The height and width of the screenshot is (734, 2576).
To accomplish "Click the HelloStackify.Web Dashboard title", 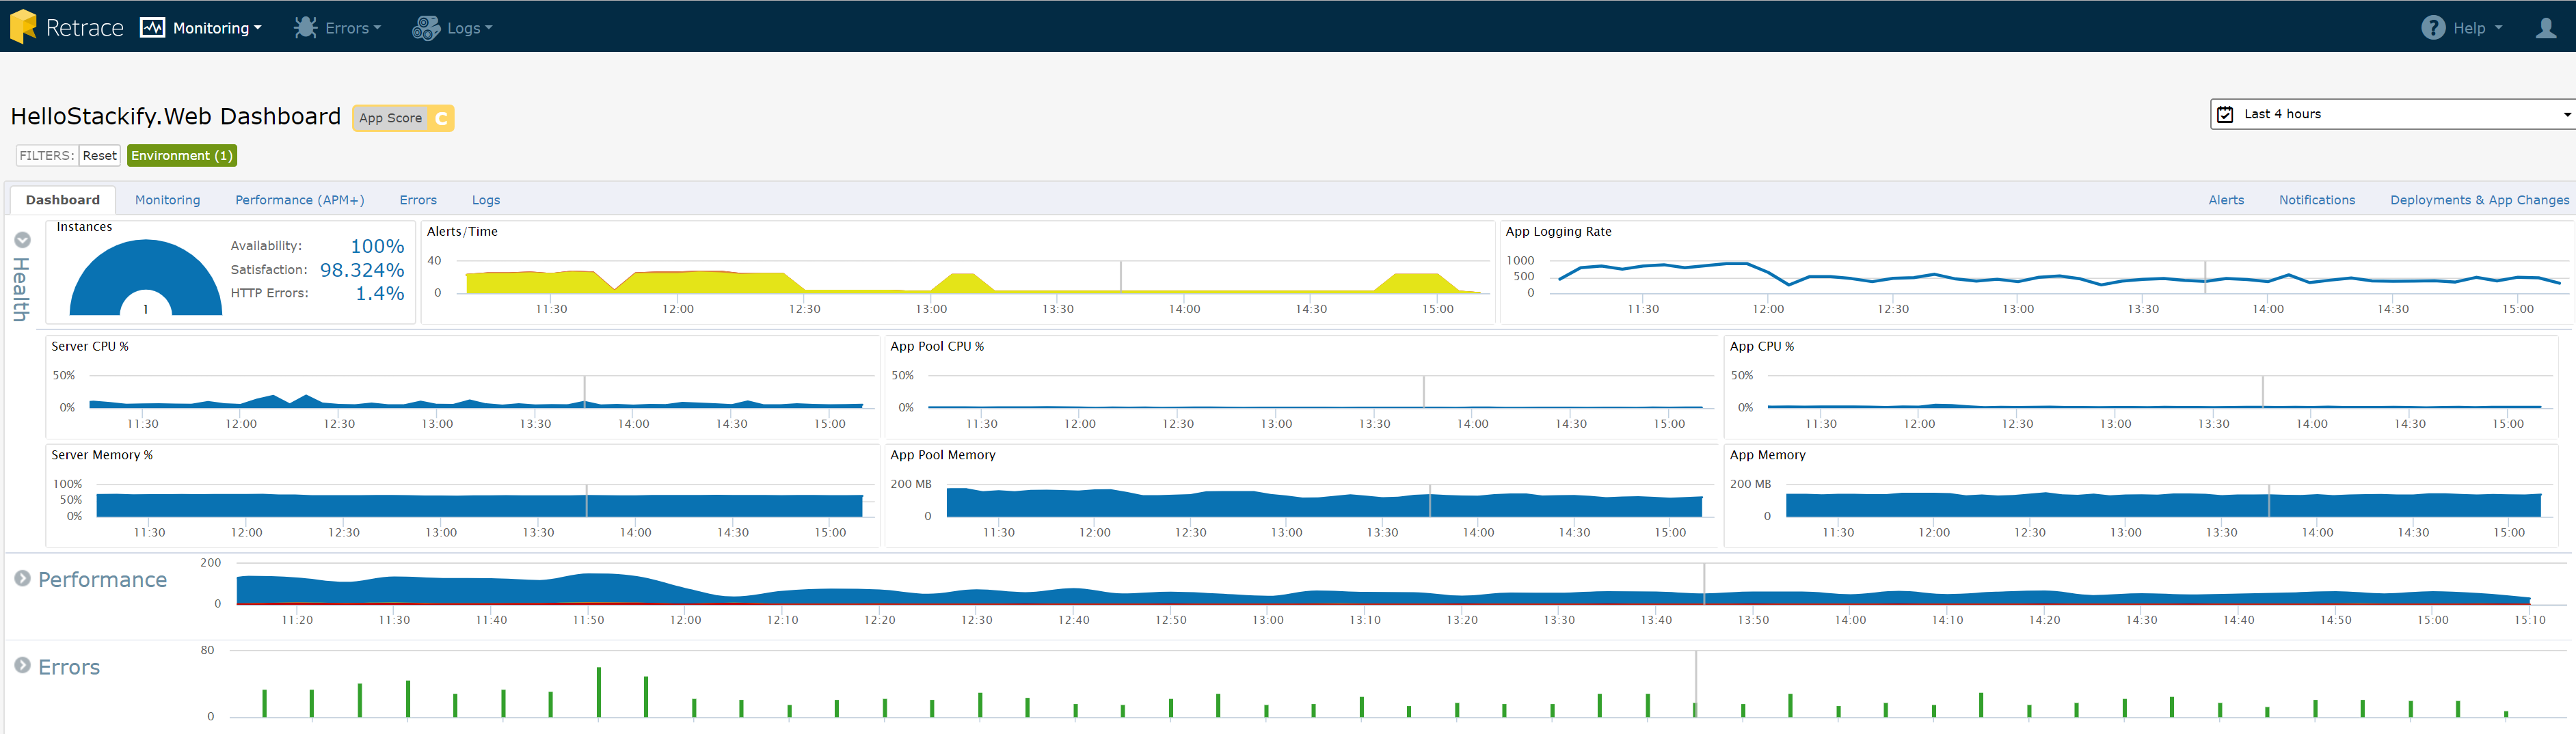I will point(176,117).
